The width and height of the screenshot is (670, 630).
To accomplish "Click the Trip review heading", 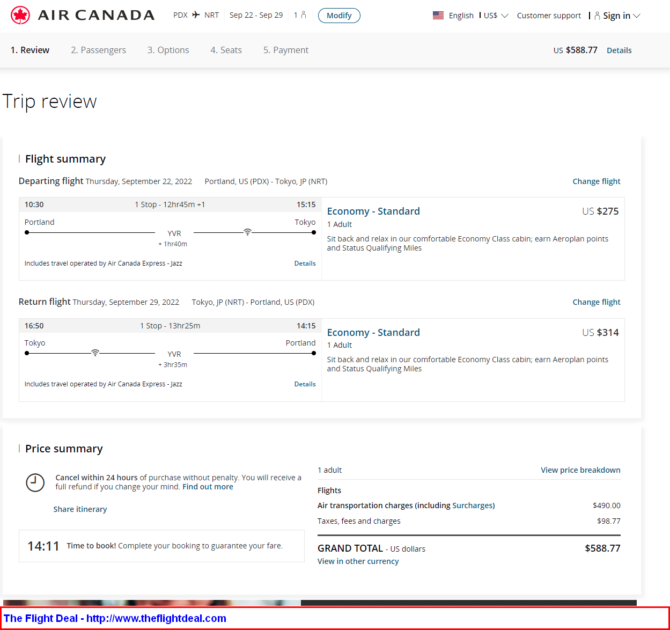I will click(x=50, y=102).
